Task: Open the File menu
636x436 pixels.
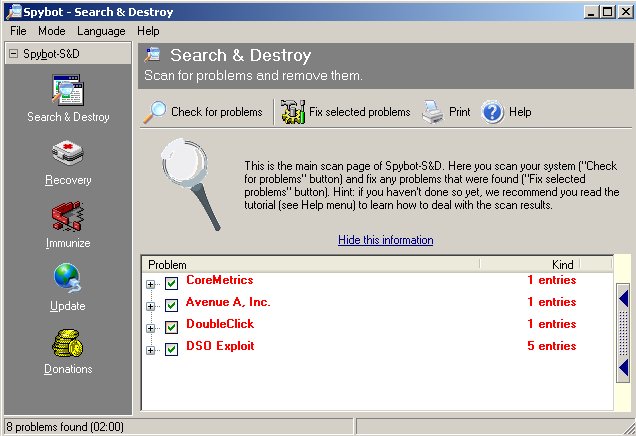Action: click(18, 31)
